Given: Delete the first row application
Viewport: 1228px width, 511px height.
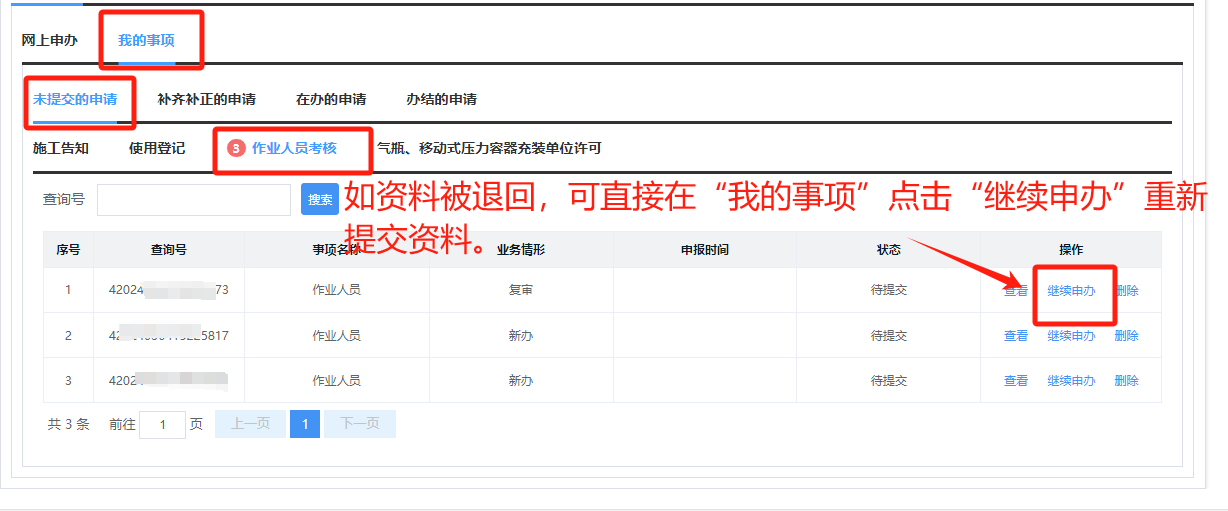Looking at the screenshot, I should pyautogui.click(x=1126, y=291).
